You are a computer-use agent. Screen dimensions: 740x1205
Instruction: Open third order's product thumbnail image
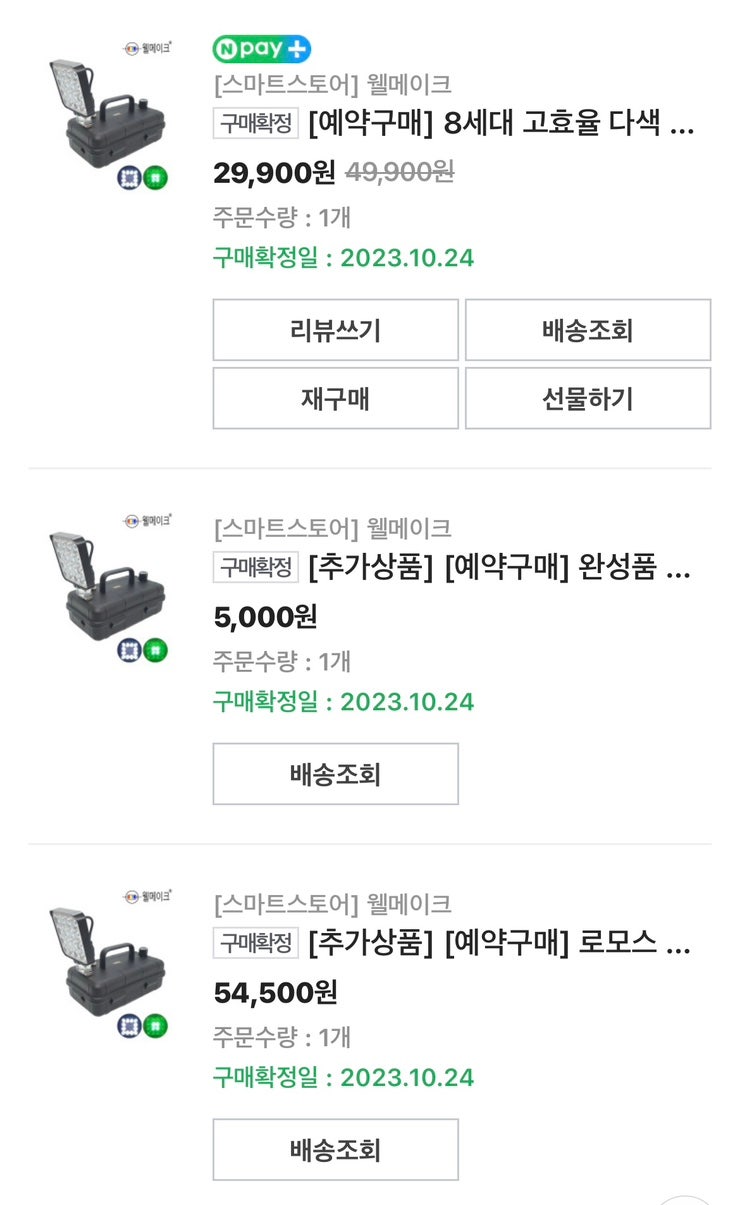(110, 963)
